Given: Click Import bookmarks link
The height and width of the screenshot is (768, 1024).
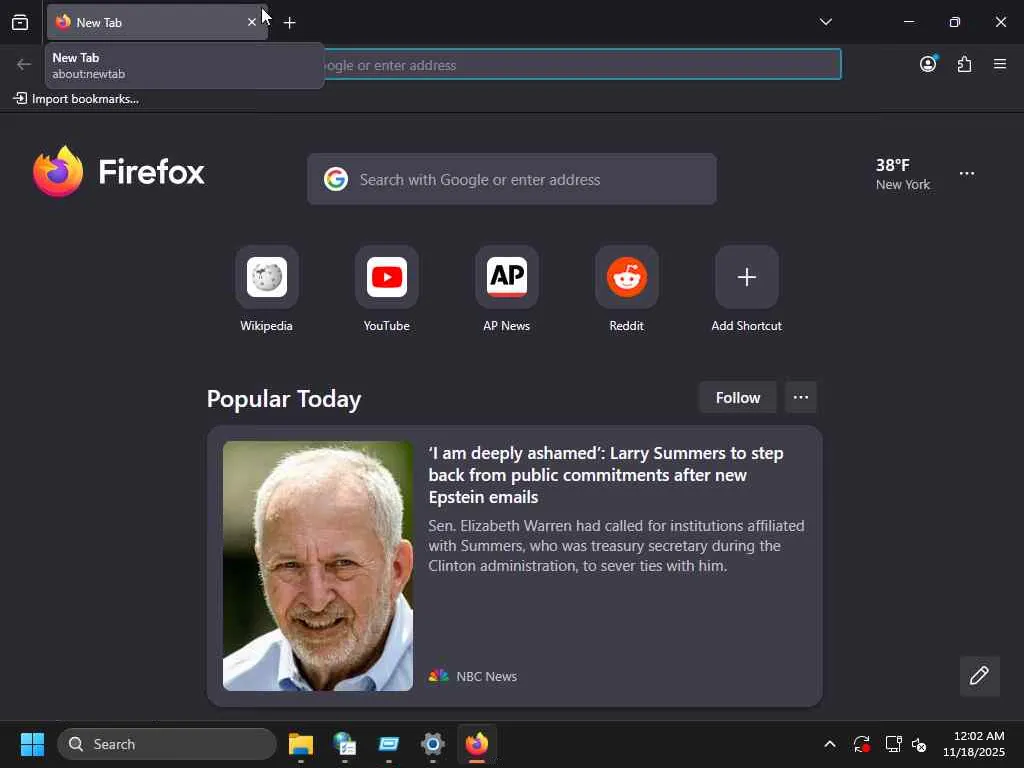Looking at the screenshot, I should pyautogui.click(x=76, y=99).
